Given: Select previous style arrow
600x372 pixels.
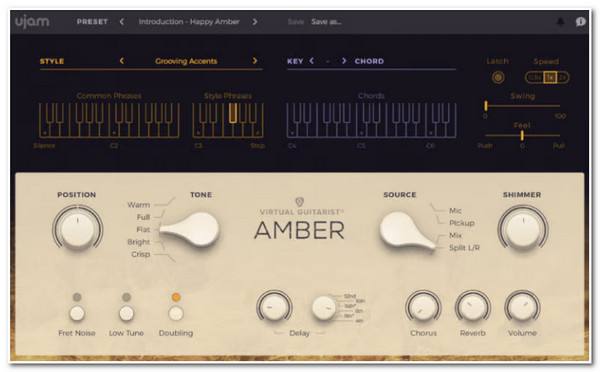Looking at the screenshot, I should point(122,60).
